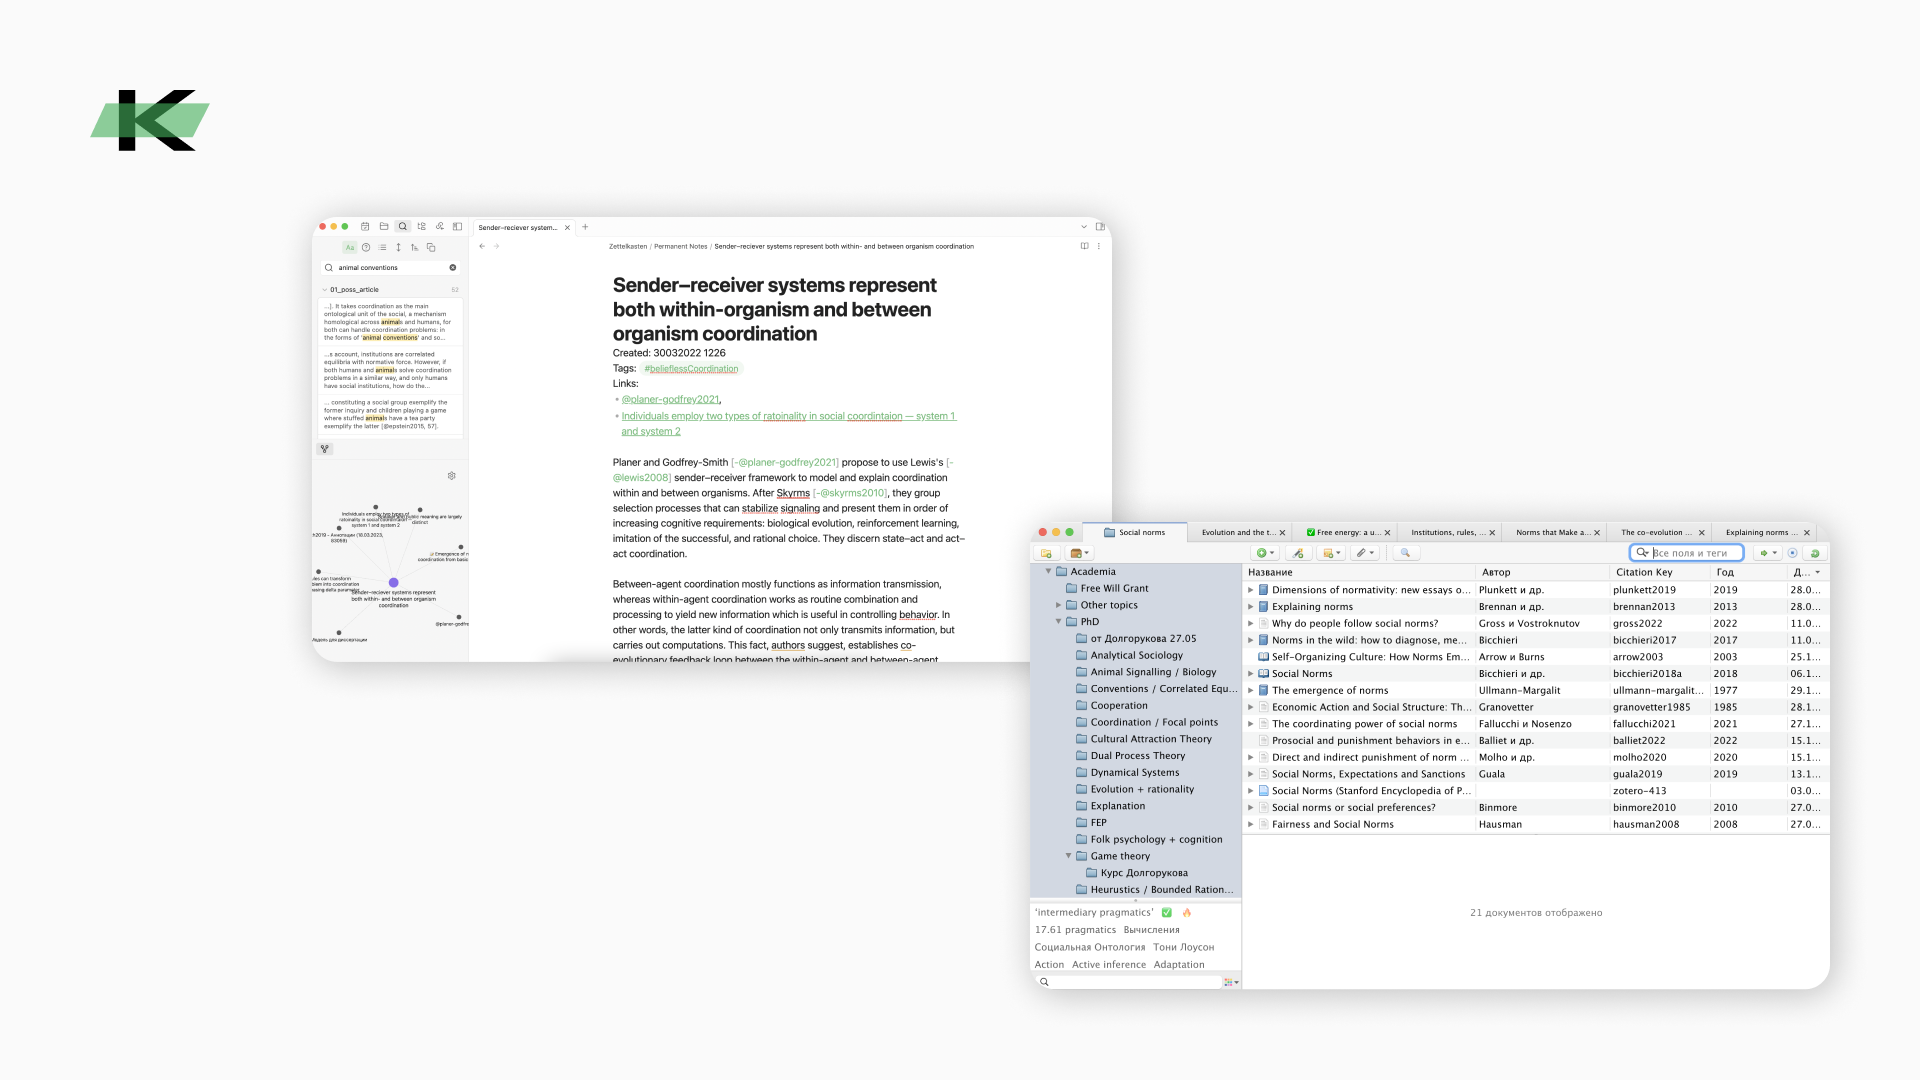1920x1080 pixels.
Task: Collapse 01_poss_article search result group
Action: (x=324, y=290)
